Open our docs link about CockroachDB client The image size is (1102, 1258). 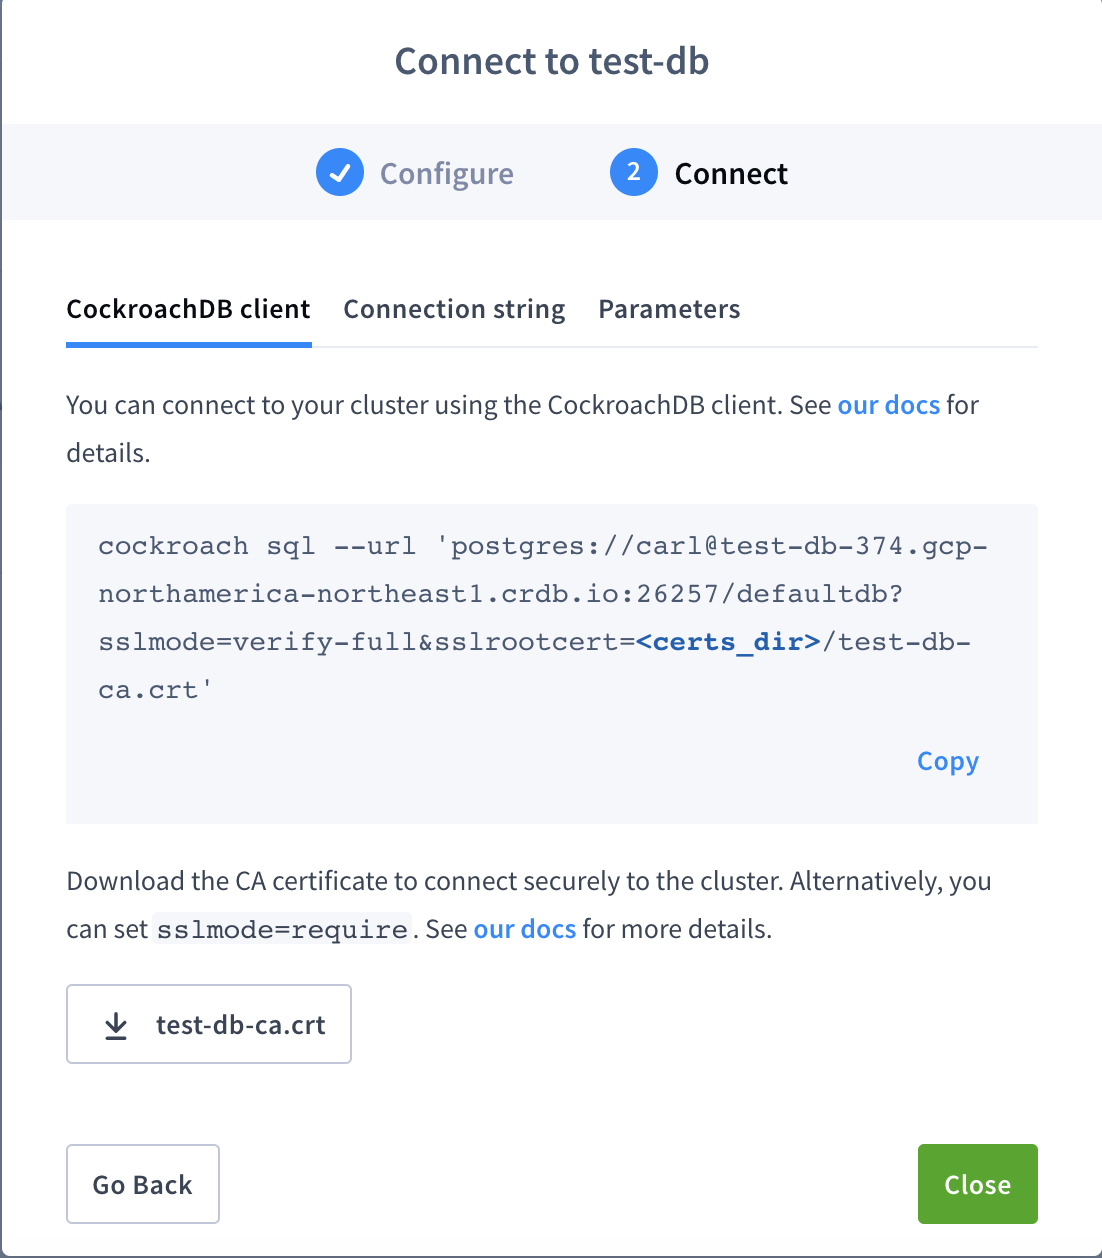[888, 405]
